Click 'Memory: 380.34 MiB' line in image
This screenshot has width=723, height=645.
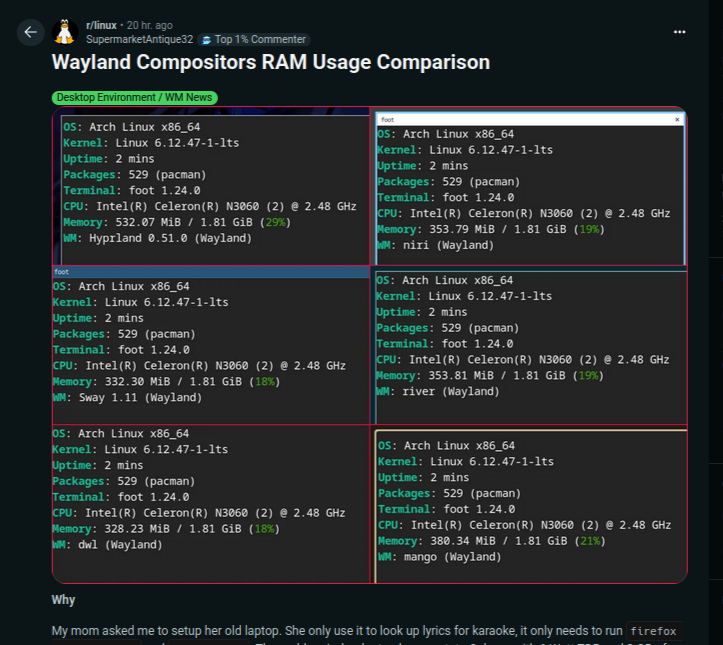pos(492,541)
